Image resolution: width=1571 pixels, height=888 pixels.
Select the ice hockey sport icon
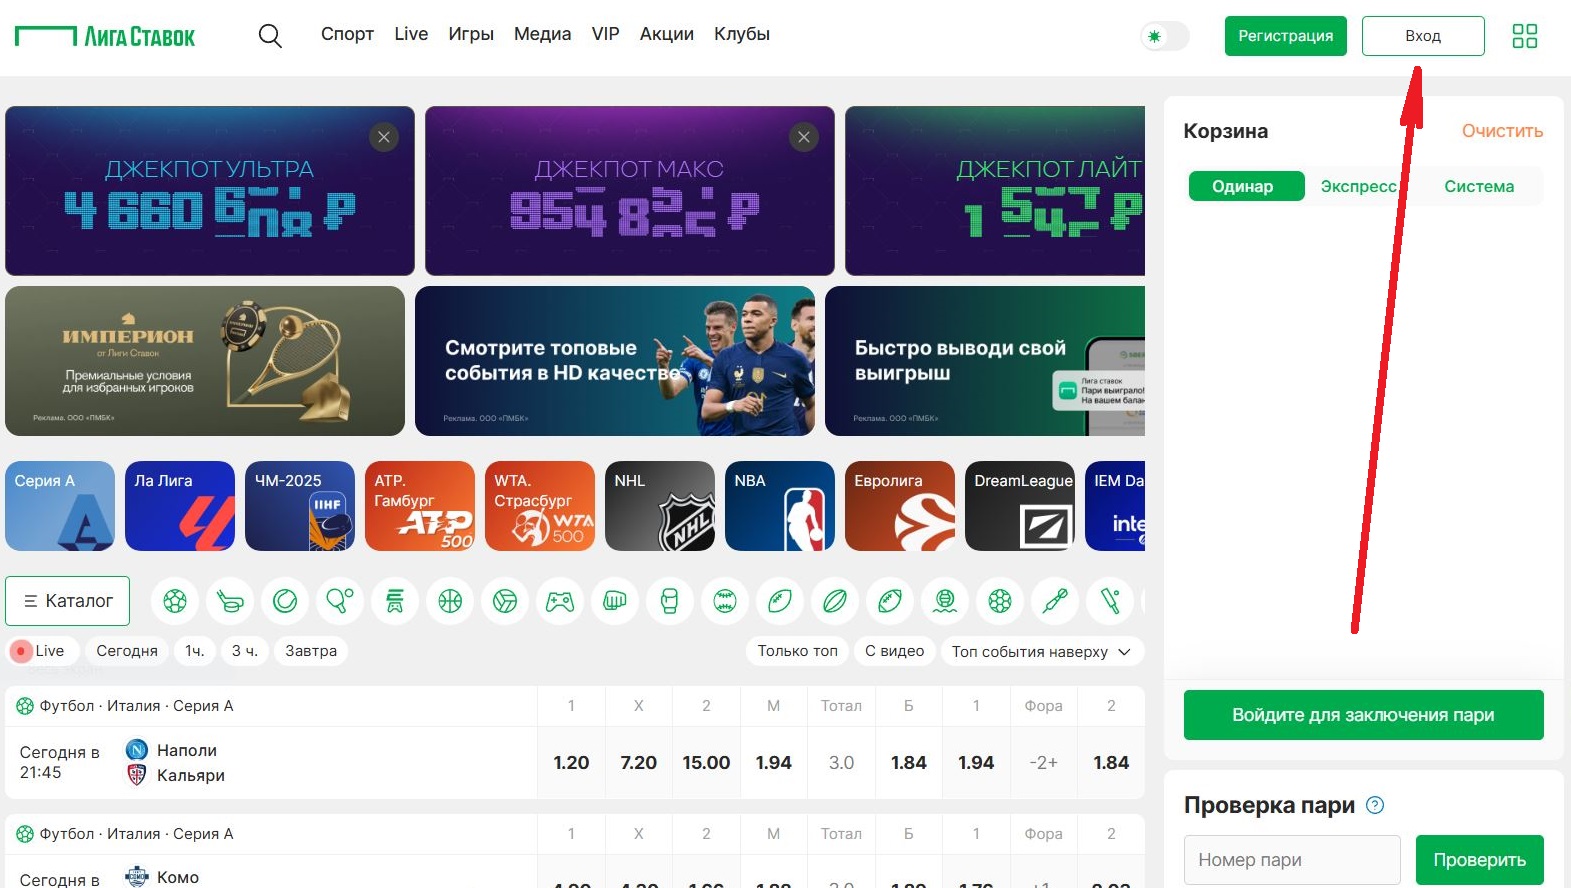click(x=230, y=601)
